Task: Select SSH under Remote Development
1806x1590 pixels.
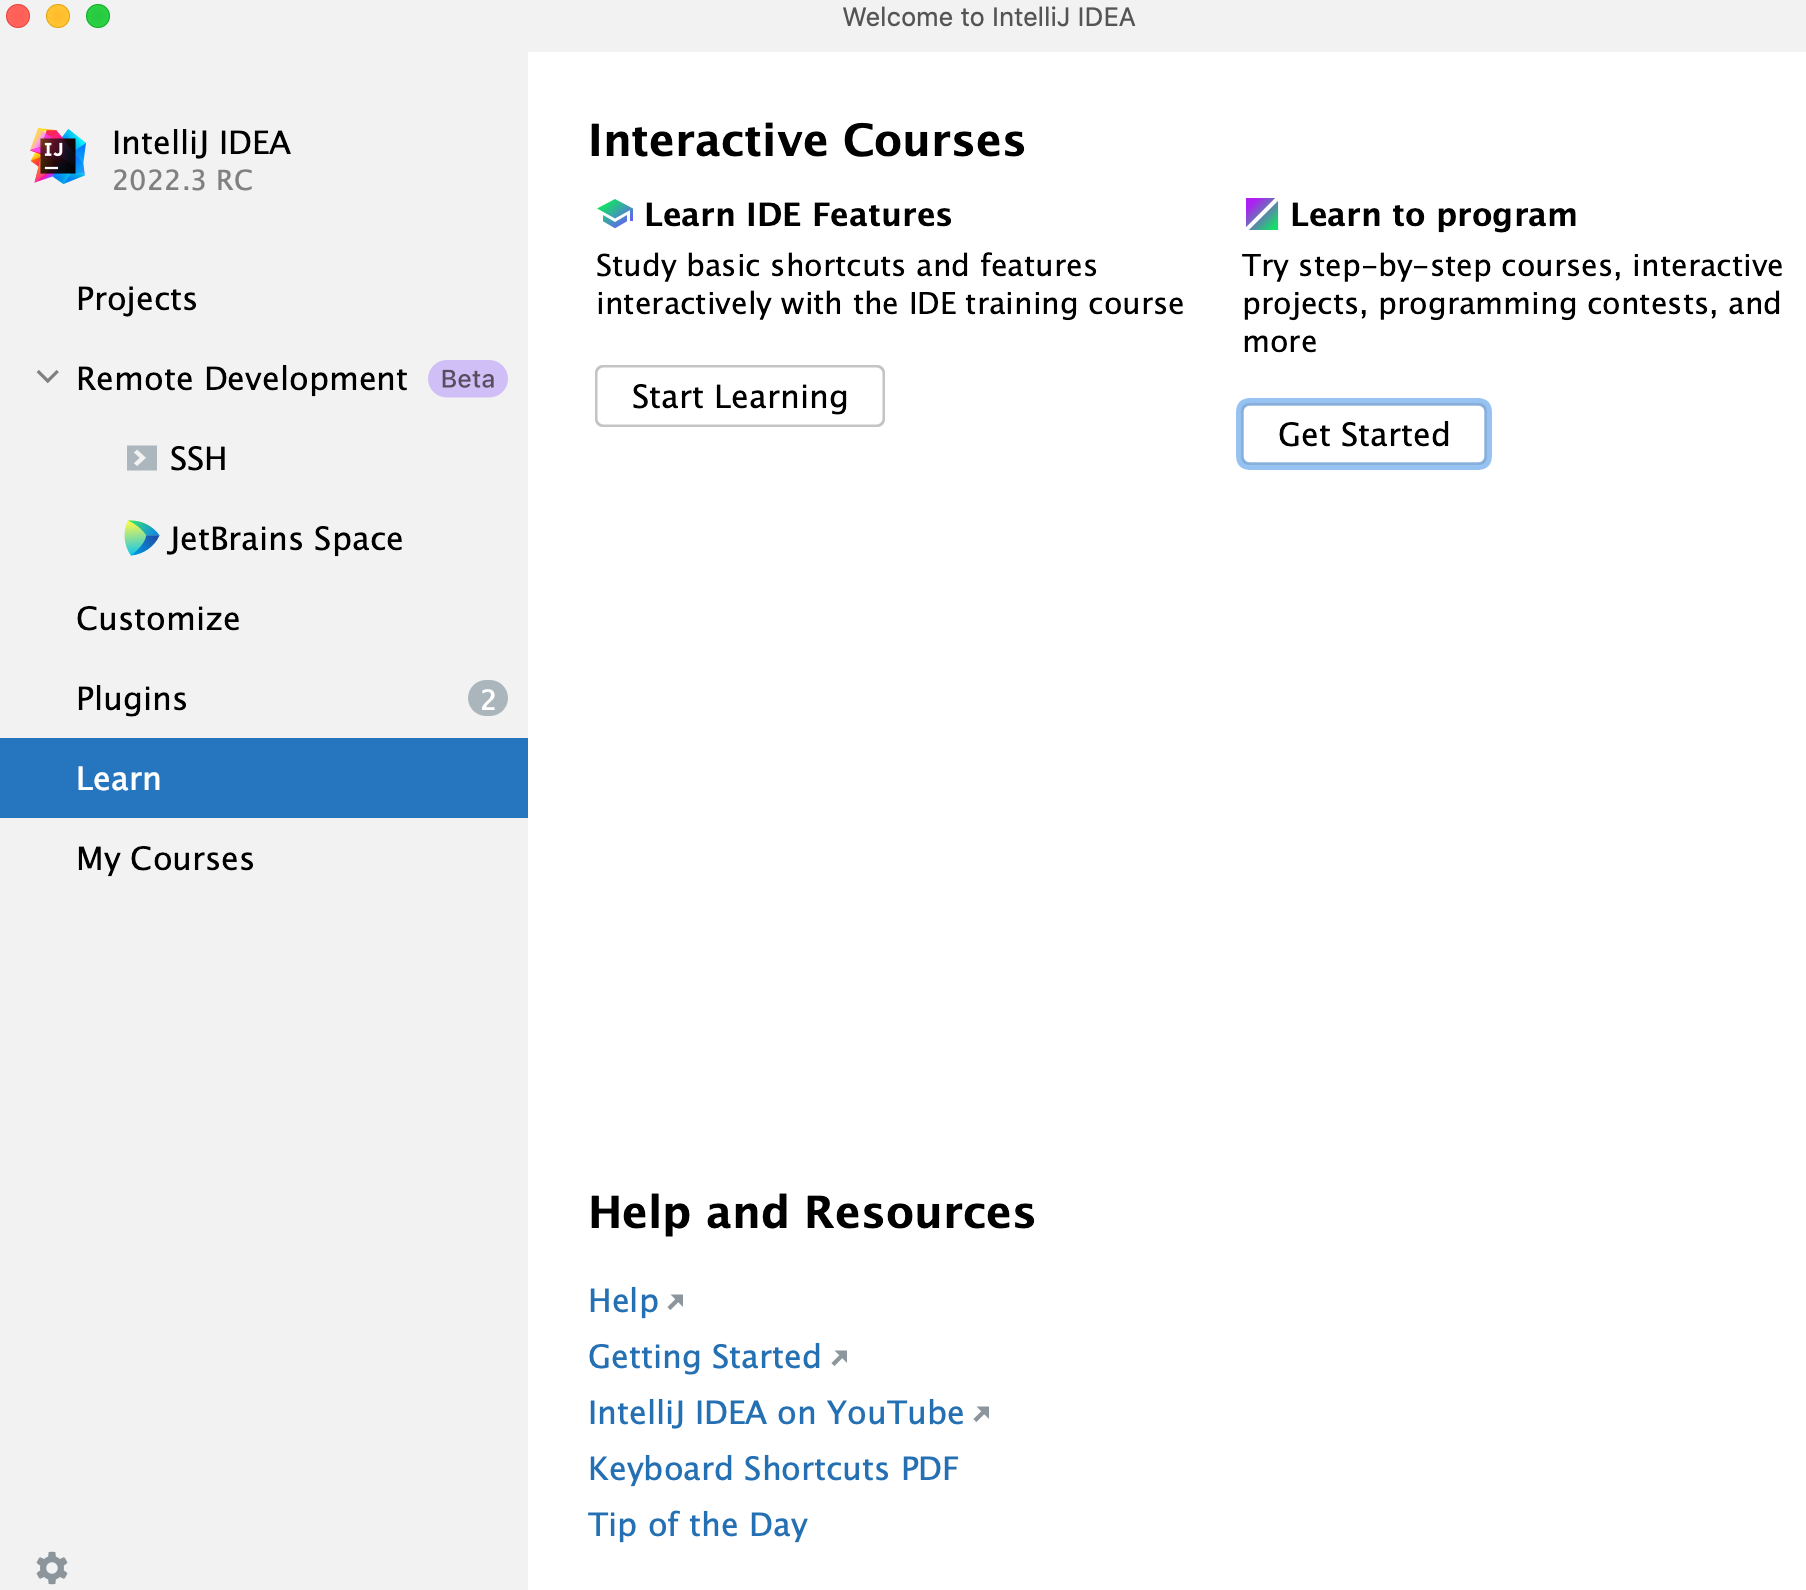Action: click(264, 458)
